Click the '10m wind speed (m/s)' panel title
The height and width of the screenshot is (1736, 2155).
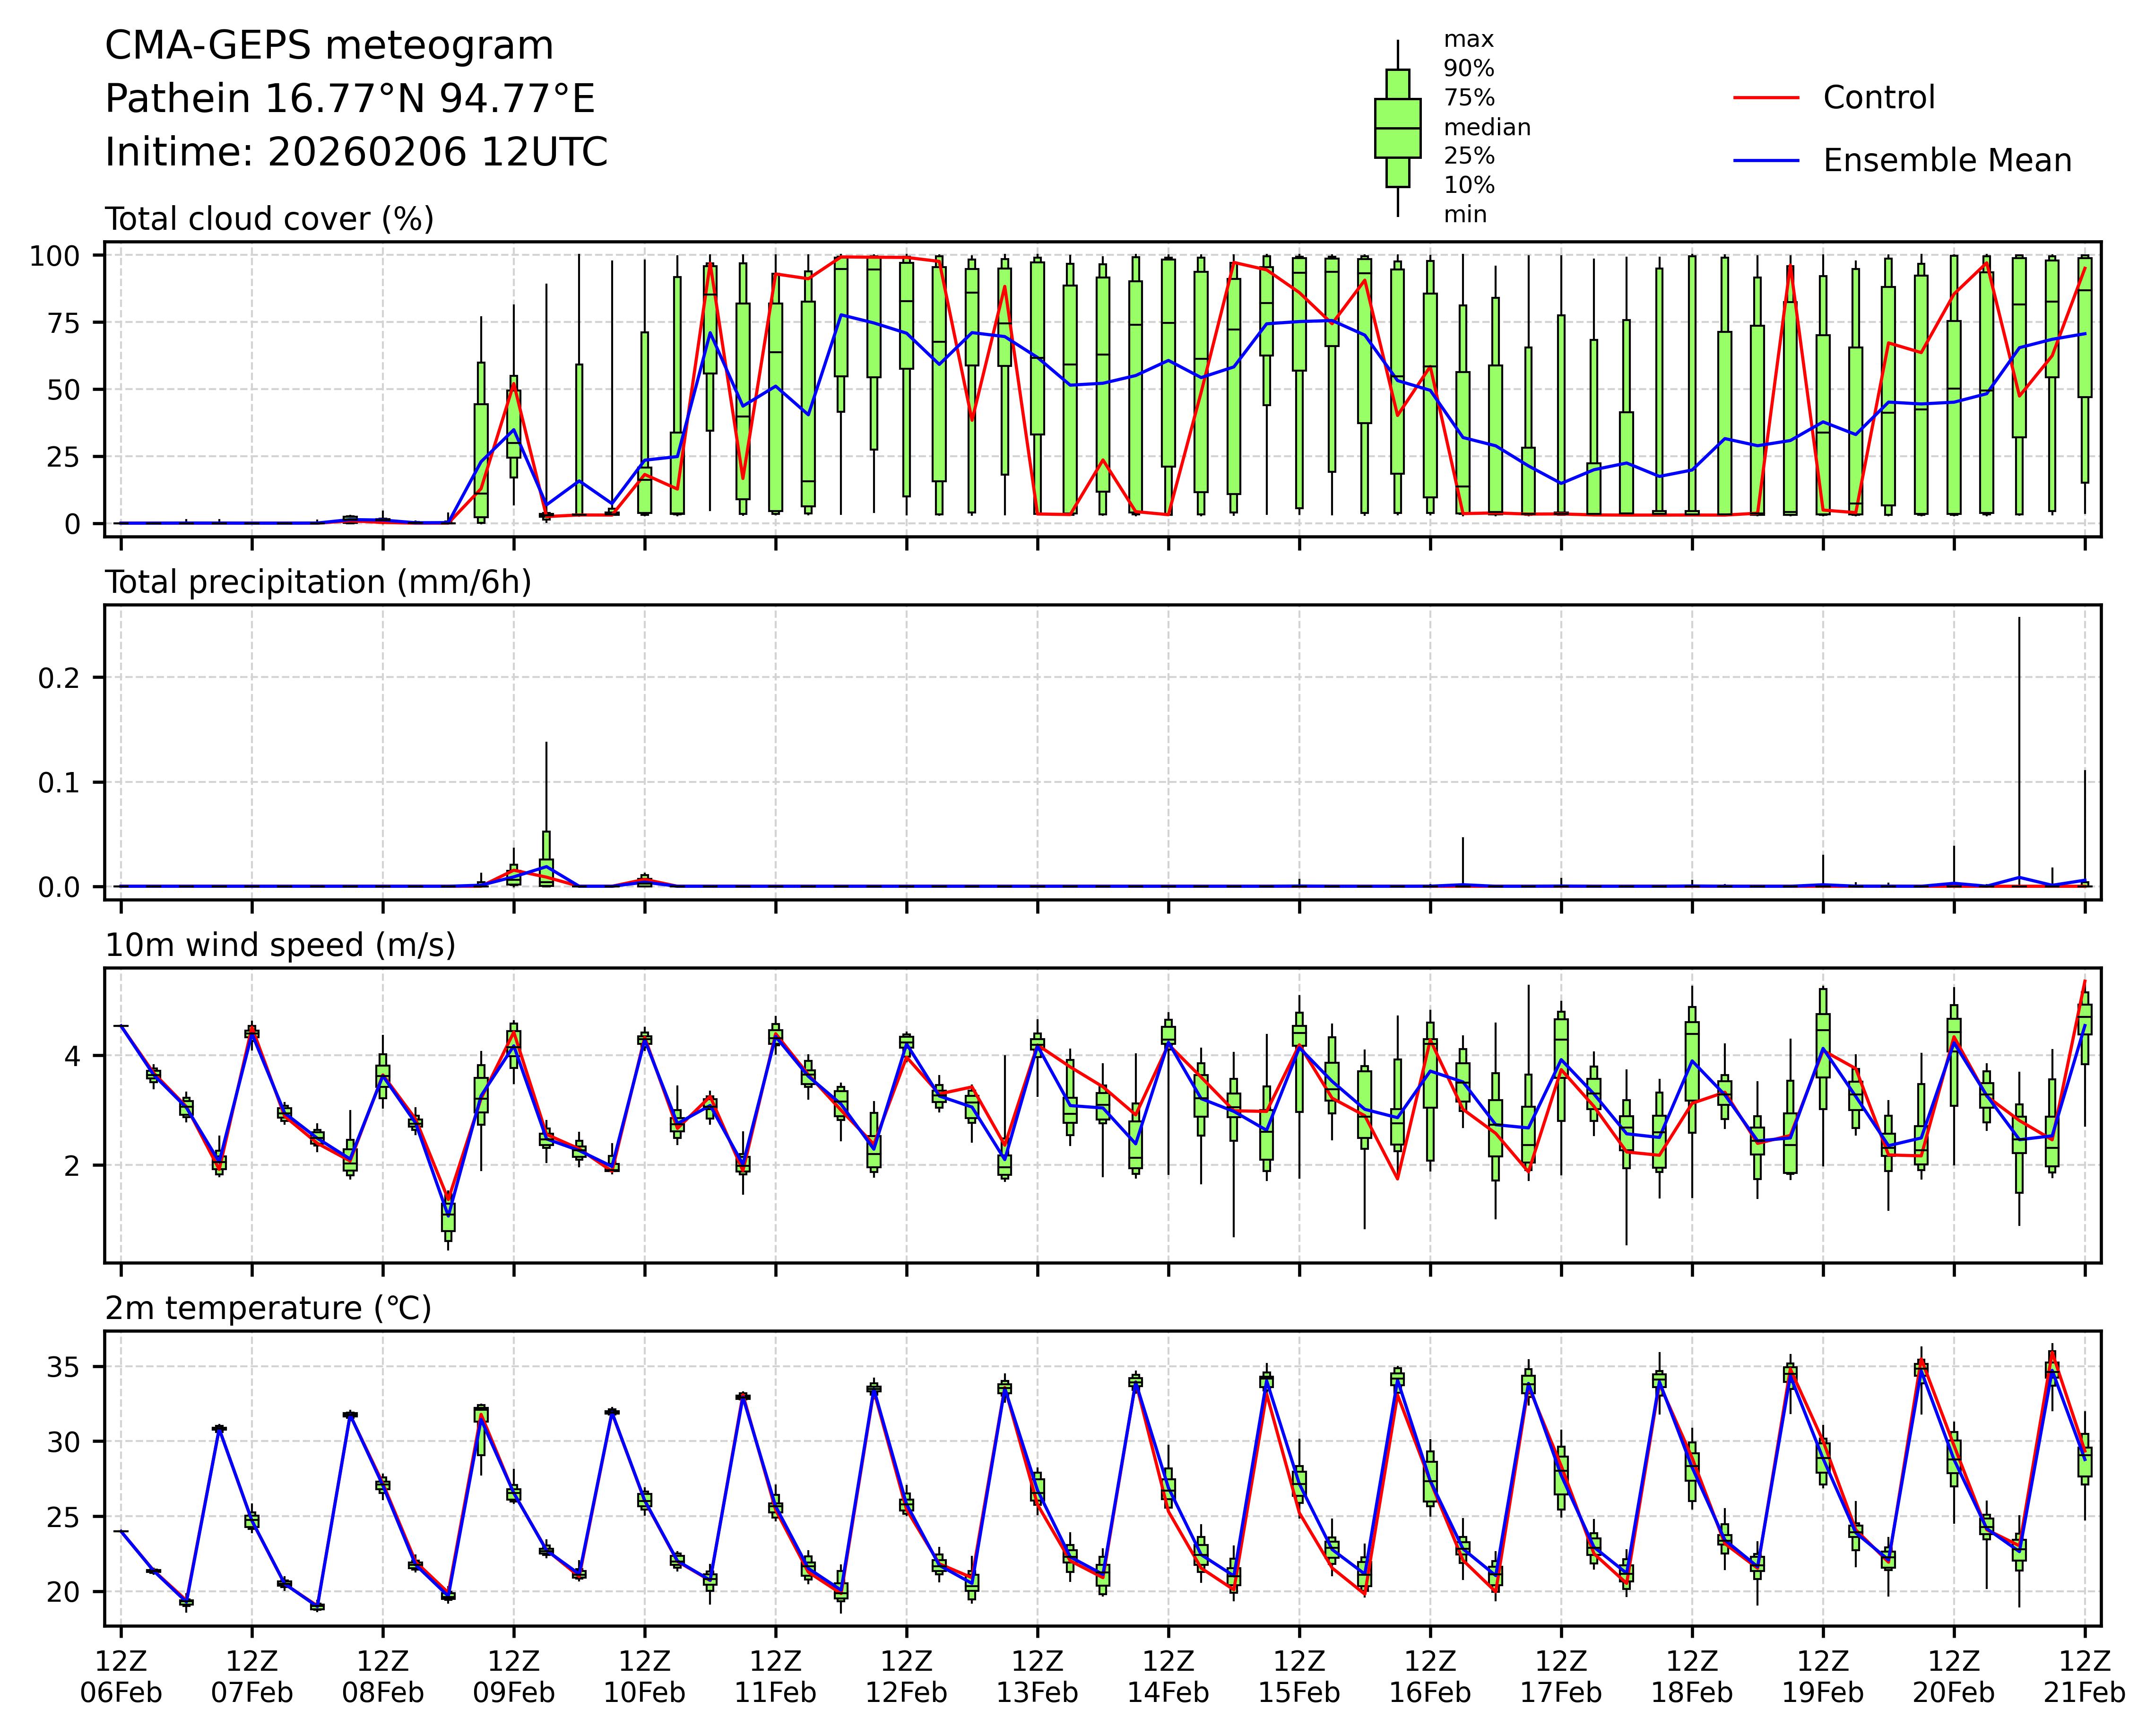pos(280,945)
